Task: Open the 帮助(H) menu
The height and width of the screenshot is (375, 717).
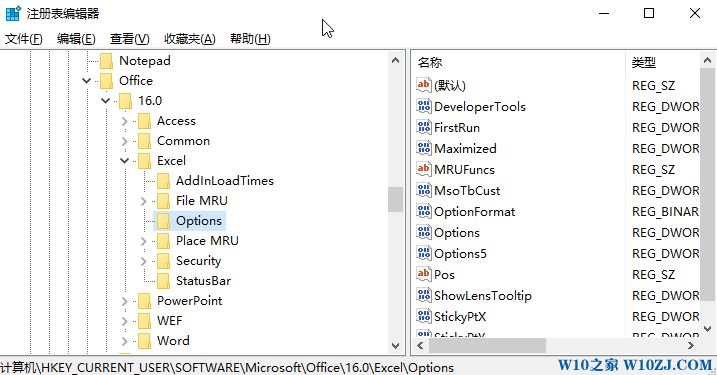Action: pos(250,39)
